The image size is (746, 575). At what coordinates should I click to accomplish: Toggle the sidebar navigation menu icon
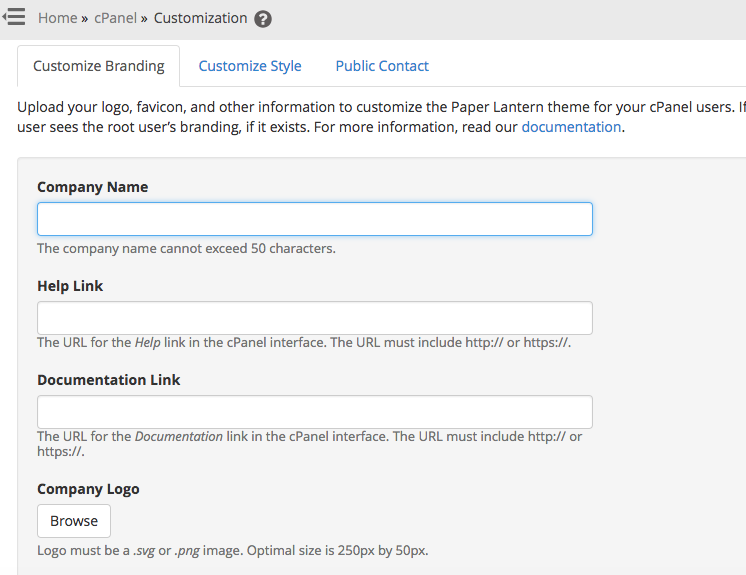[x=14, y=18]
